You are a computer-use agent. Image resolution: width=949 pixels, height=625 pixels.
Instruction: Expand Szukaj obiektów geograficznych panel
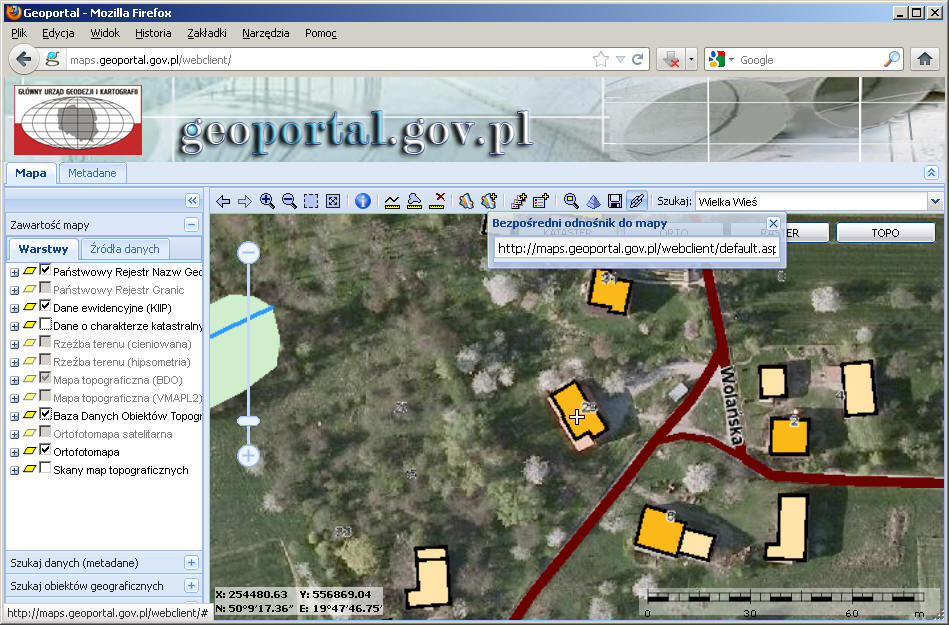(191, 586)
